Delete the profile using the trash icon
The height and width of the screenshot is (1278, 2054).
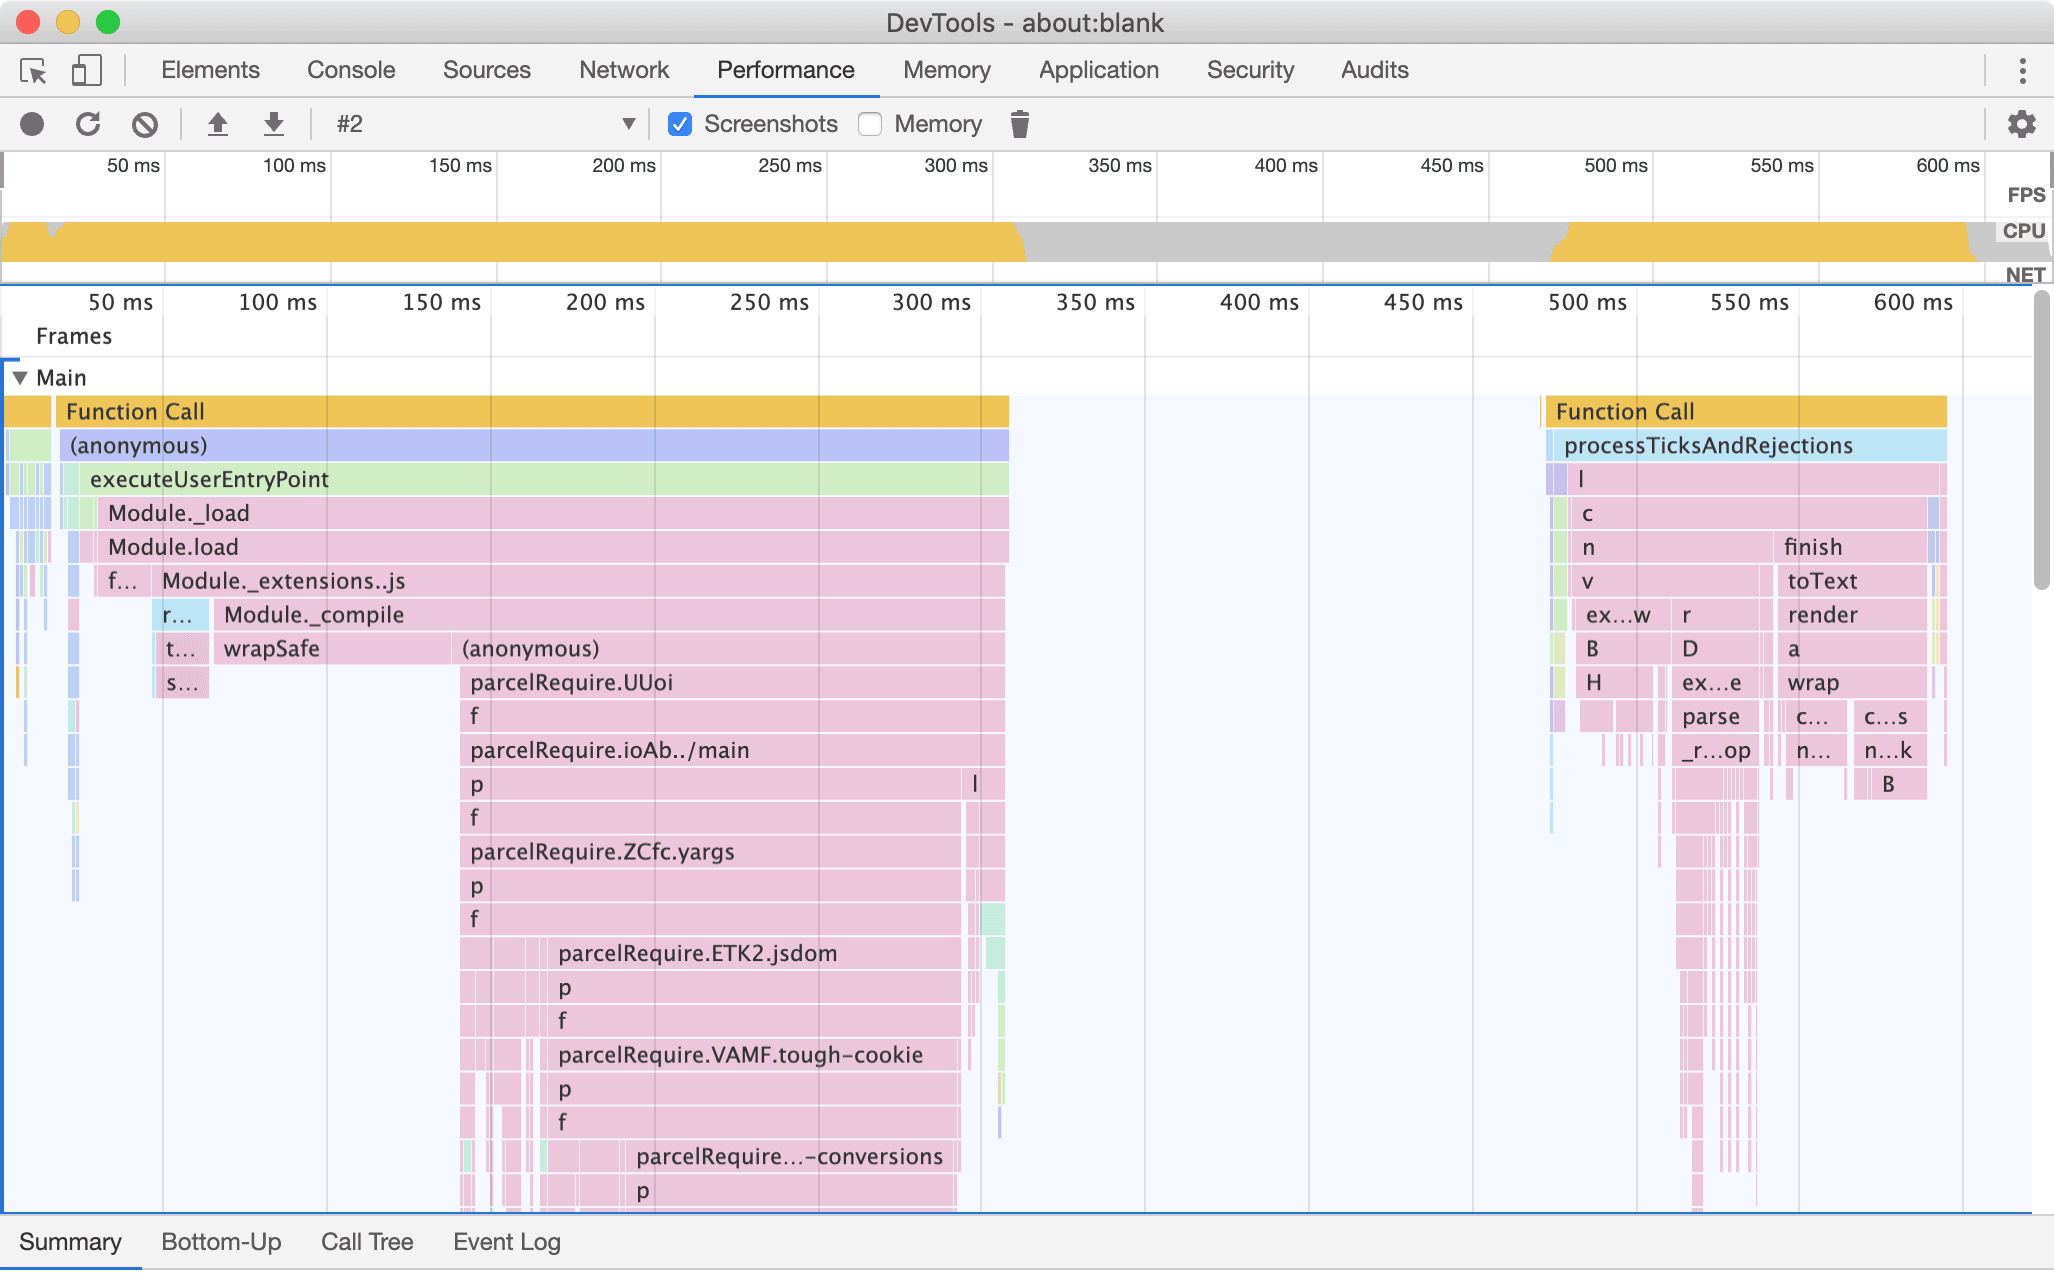1019,124
